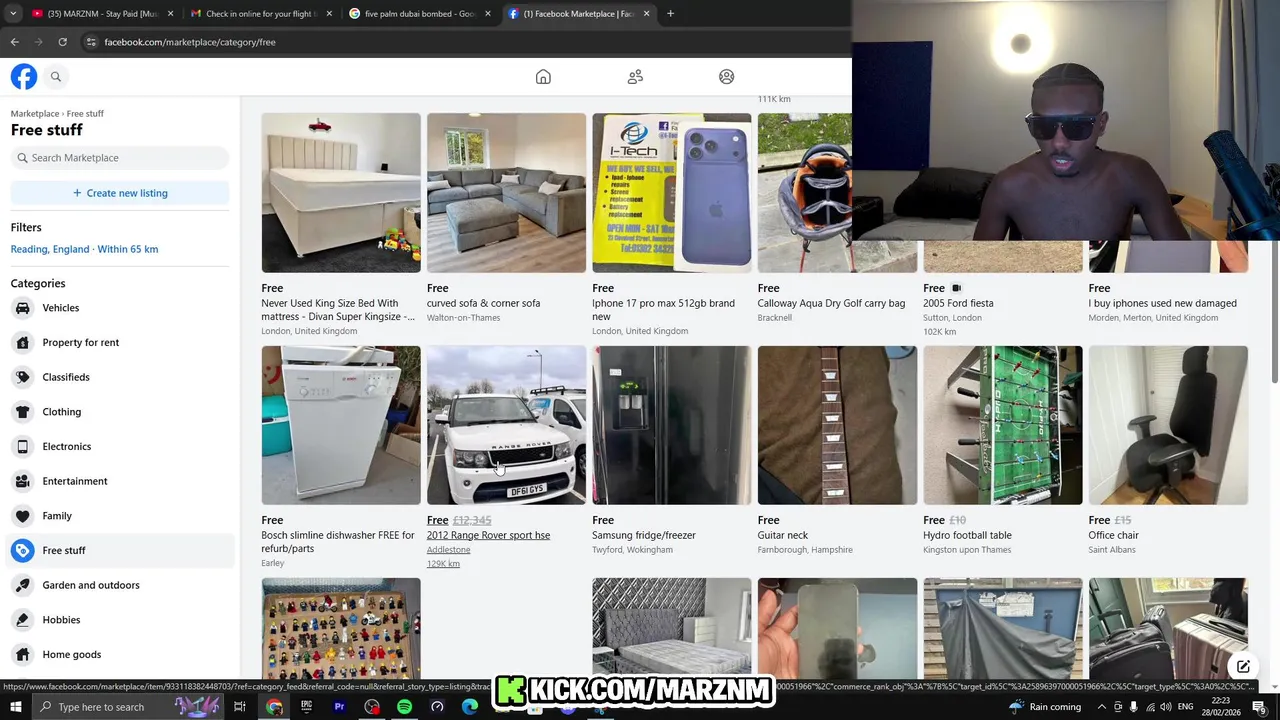
Task: Open 2005 Ford fiesta listing title
Action: 958,303
